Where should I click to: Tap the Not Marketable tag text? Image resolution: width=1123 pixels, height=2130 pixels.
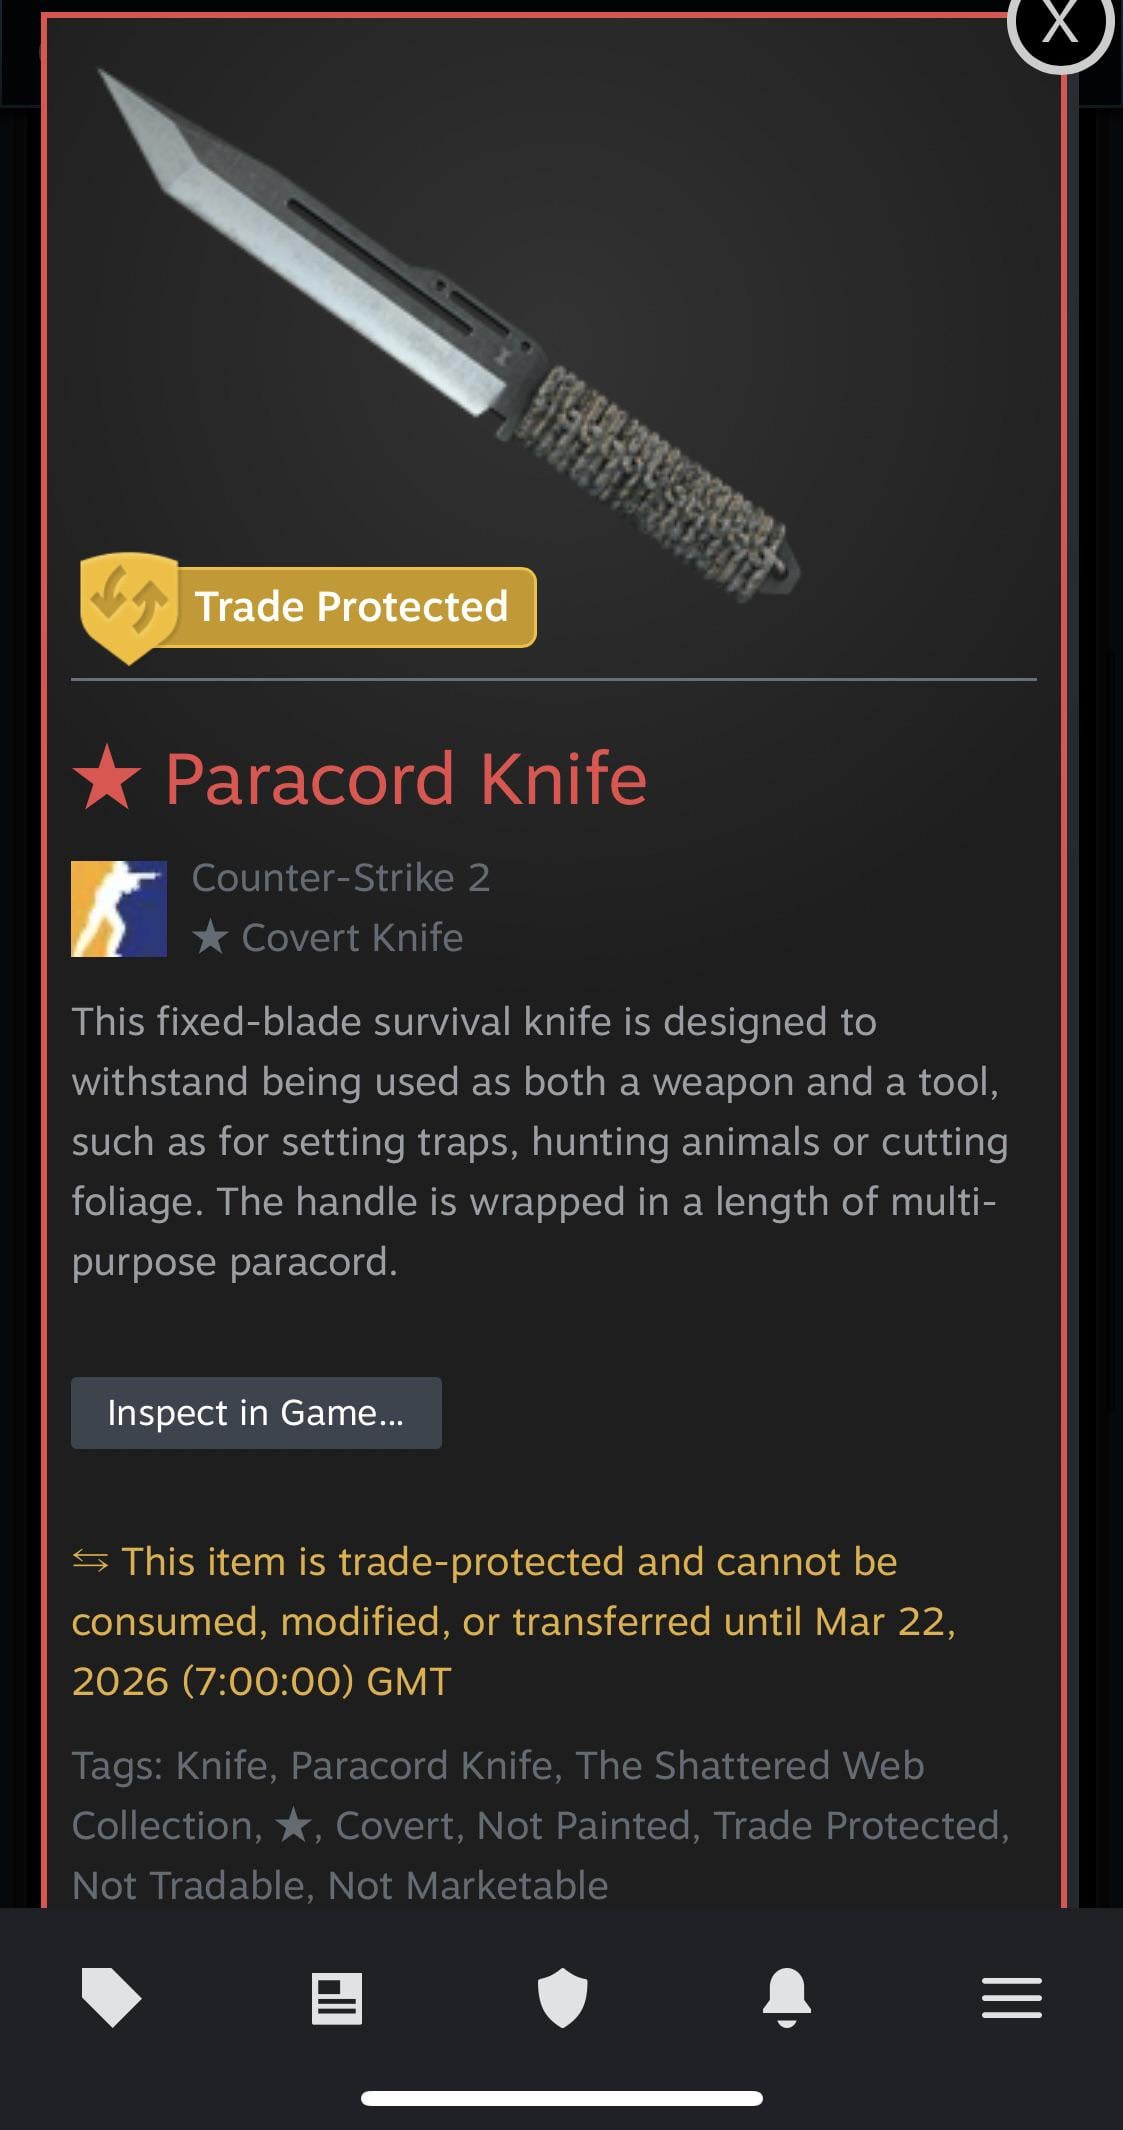[468, 1885]
